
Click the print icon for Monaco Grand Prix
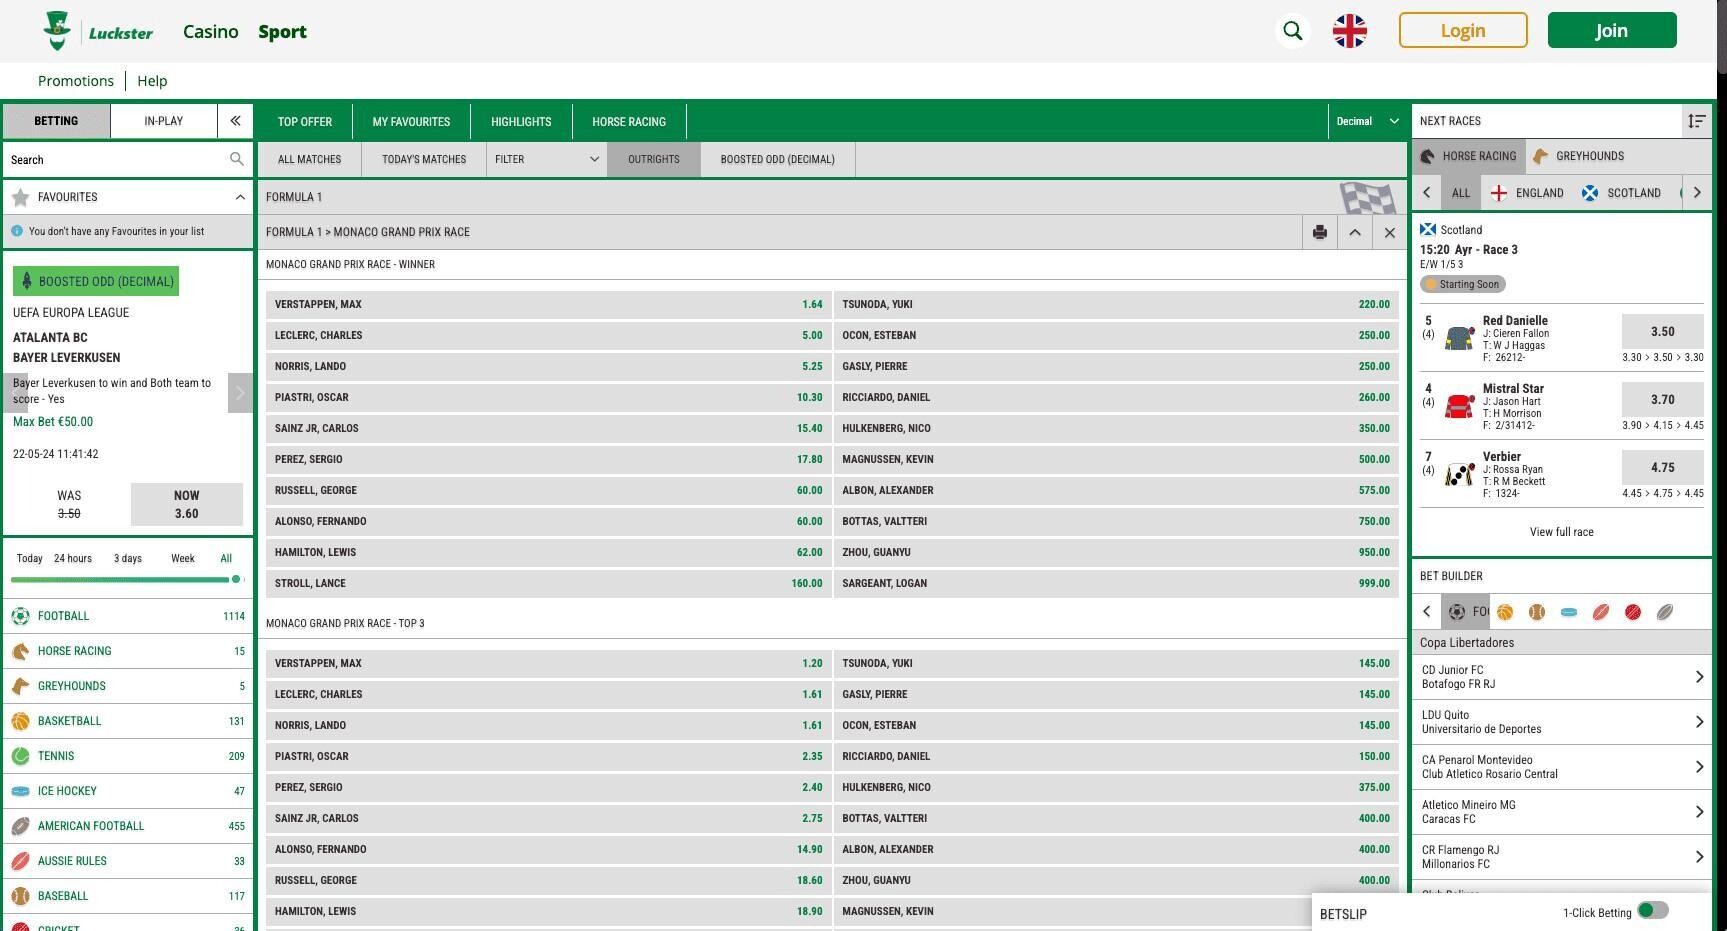click(x=1319, y=232)
